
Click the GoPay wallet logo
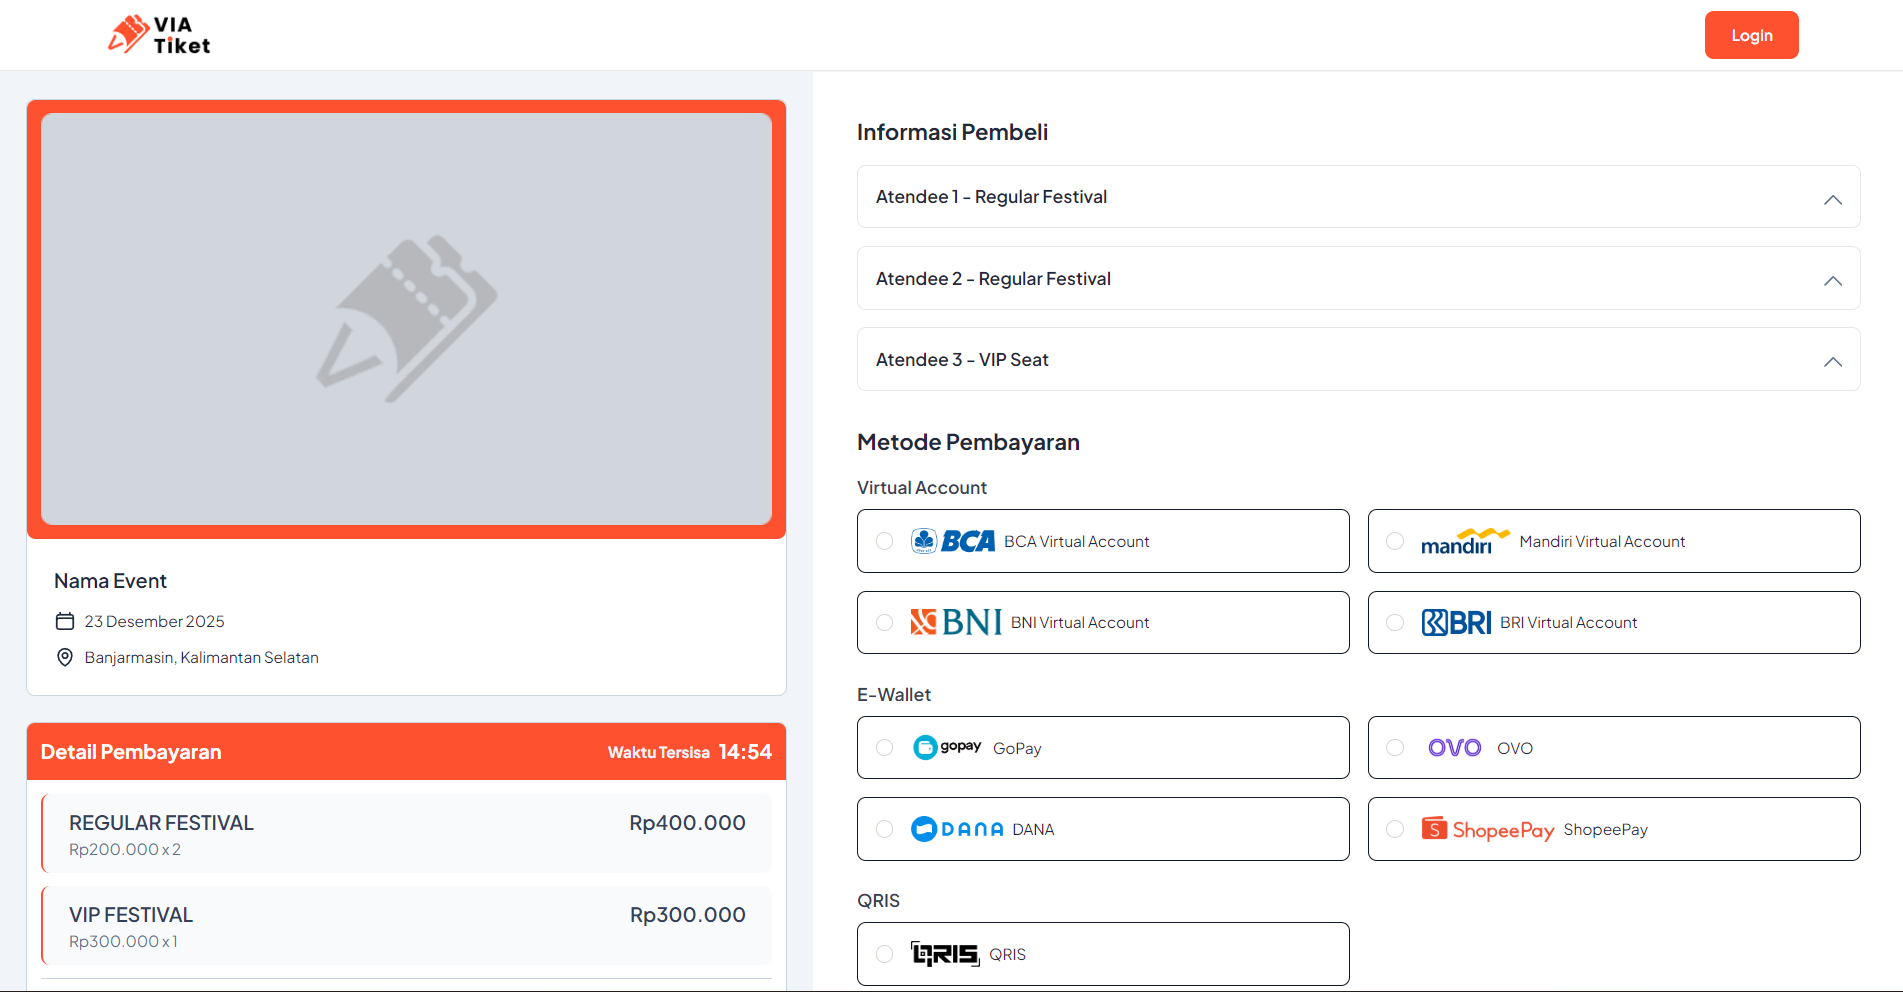click(947, 747)
